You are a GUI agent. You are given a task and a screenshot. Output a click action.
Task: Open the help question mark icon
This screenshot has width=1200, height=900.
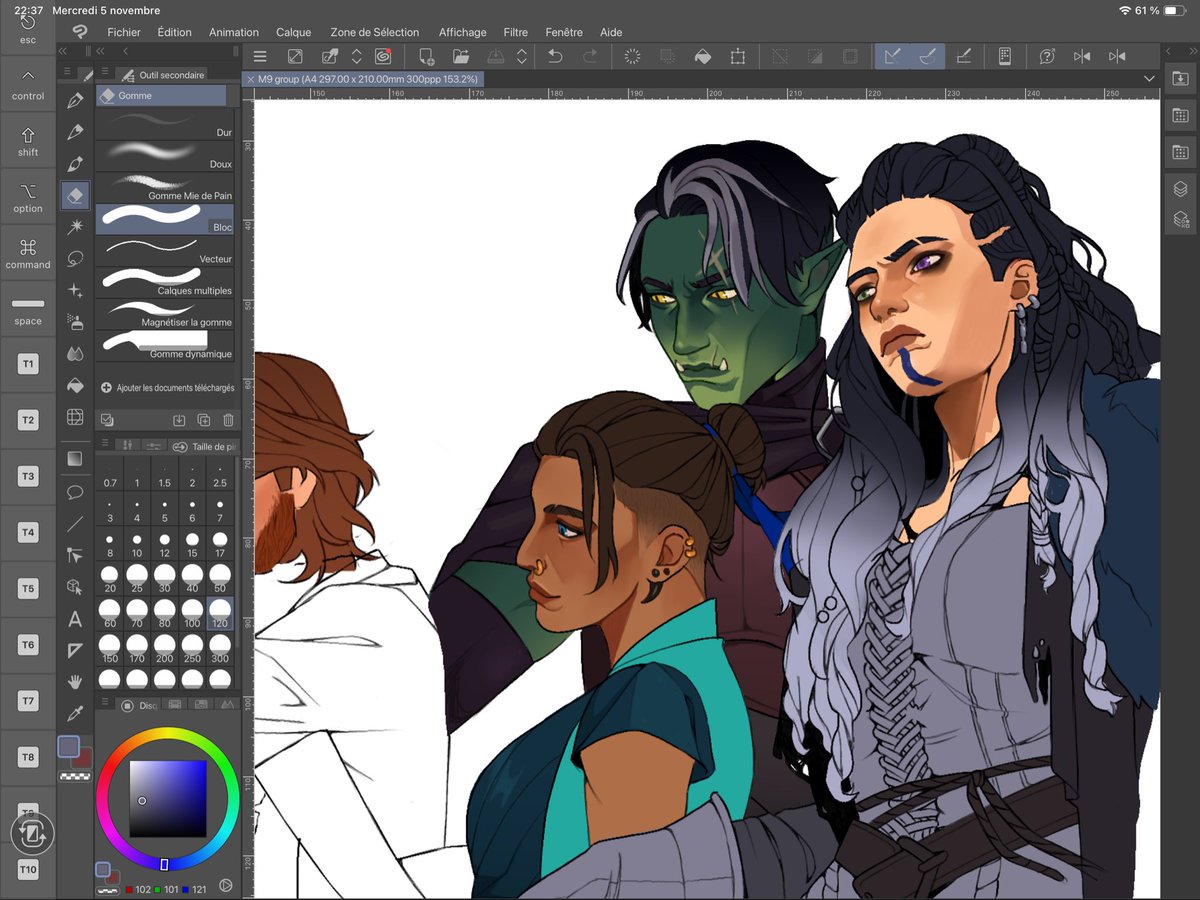tap(1047, 56)
